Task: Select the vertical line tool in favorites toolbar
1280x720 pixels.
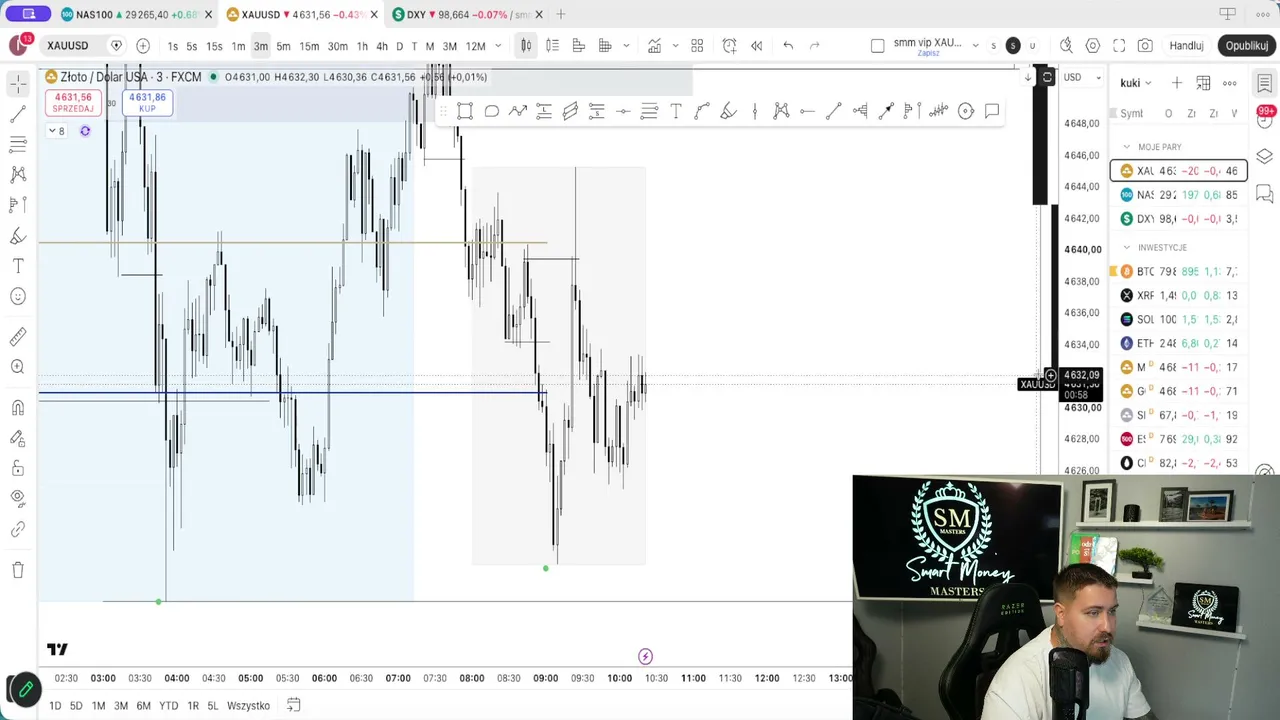Action: (755, 111)
